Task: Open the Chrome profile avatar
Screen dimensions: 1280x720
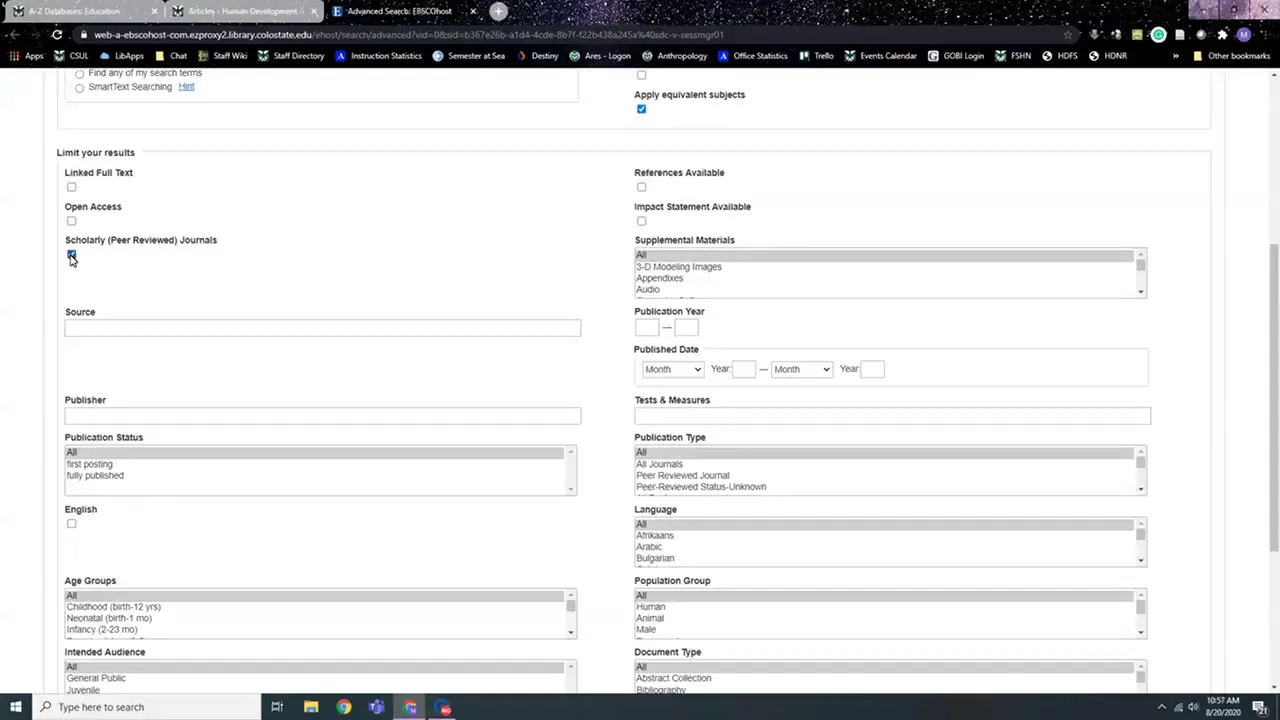Action: (x=1244, y=34)
